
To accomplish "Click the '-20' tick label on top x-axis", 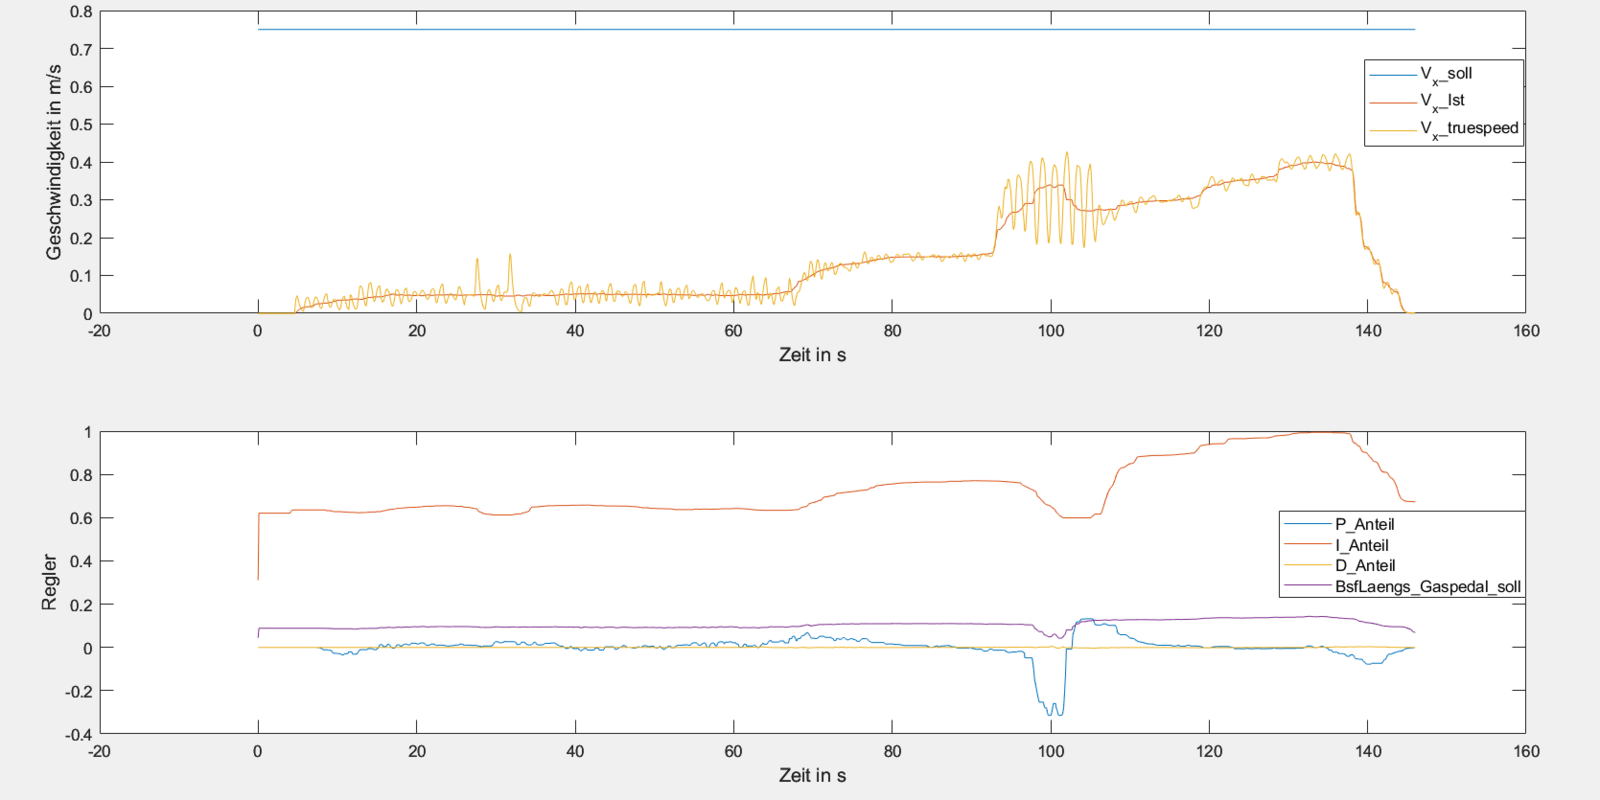I will [x=99, y=331].
